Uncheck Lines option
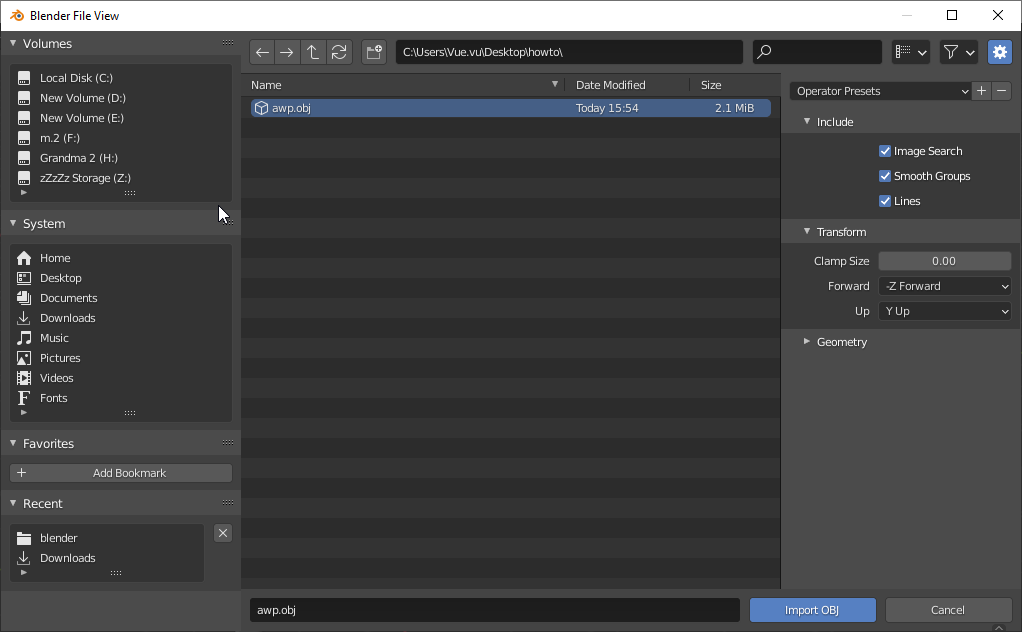The width and height of the screenshot is (1022, 632). coord(885,201)
